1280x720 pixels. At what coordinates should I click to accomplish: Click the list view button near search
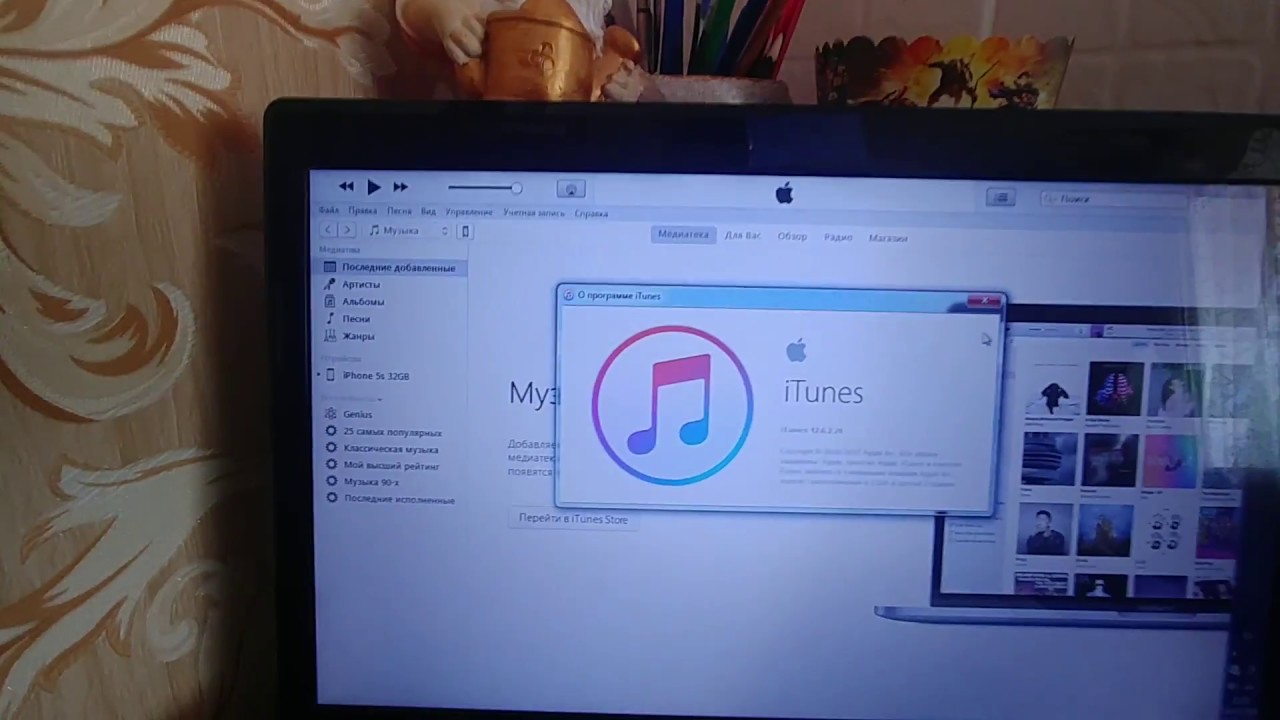click(x=1001, y=198)
